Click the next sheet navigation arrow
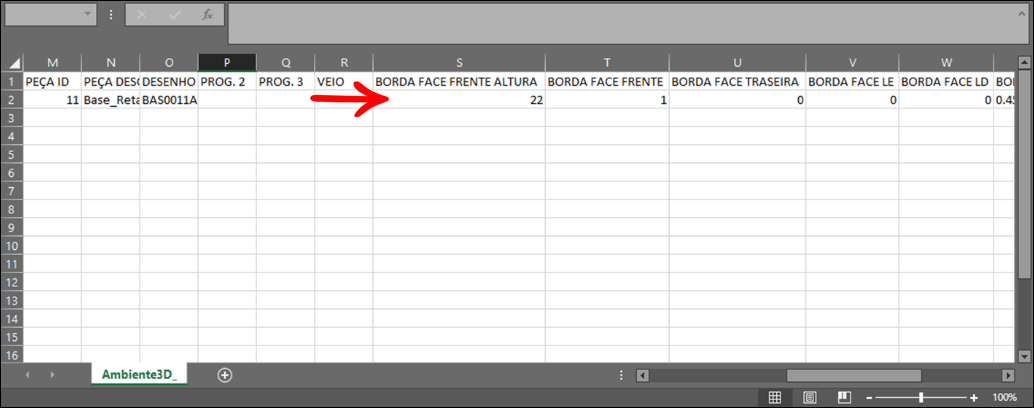 pos(52,374)
